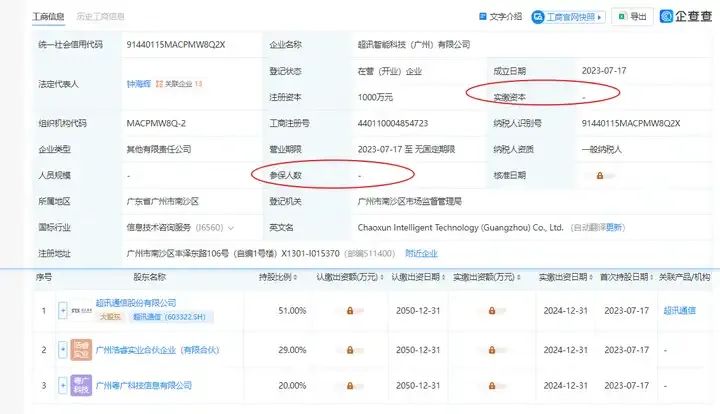Click lock icon for 认缴出资额 at 51.00% row

tap(350, 311)
